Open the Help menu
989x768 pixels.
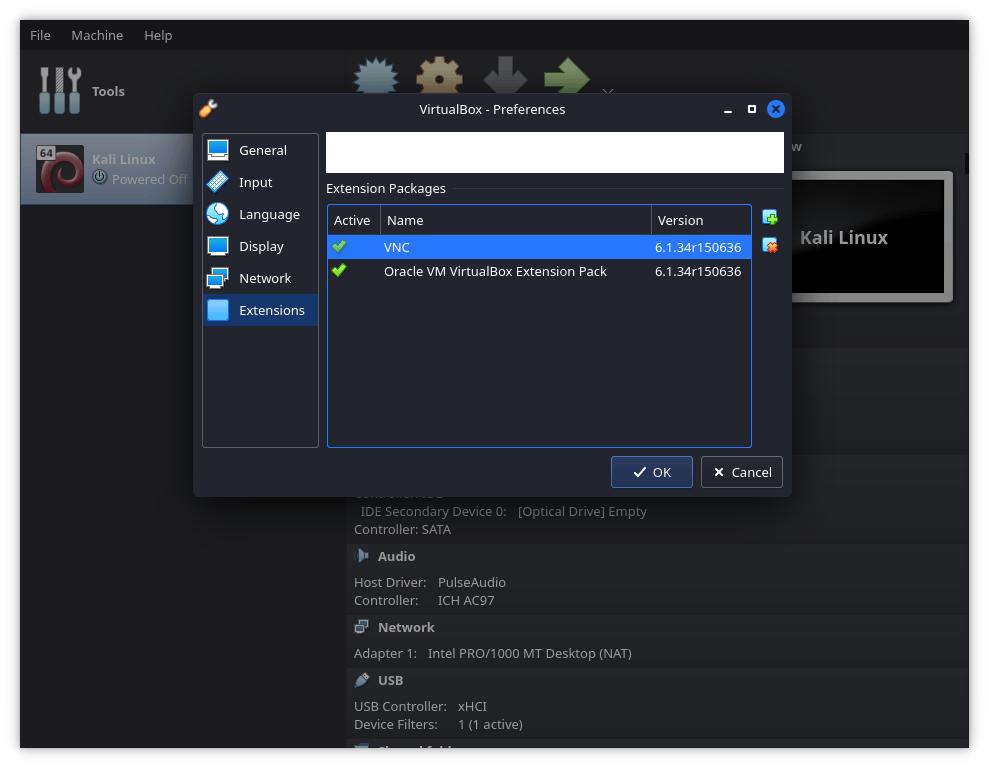tap(158, 35)
